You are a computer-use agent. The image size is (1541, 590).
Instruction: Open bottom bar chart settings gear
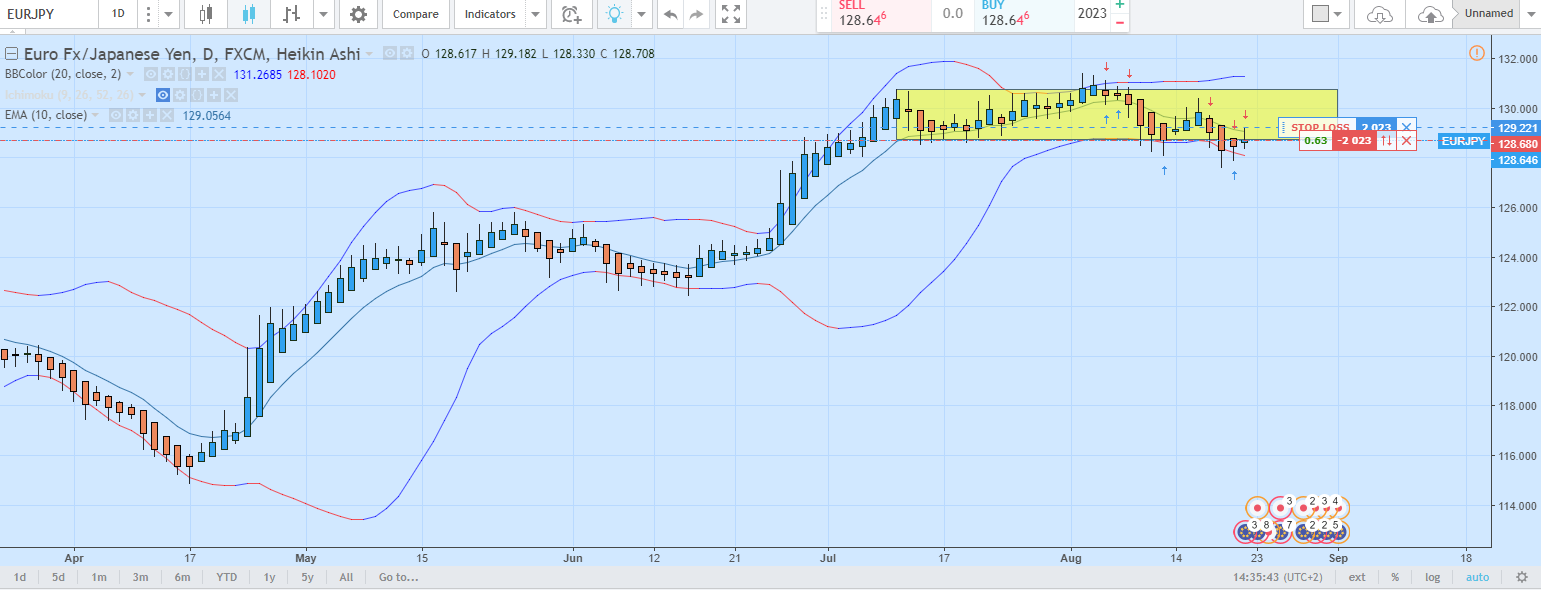(x=1521, y=577)
